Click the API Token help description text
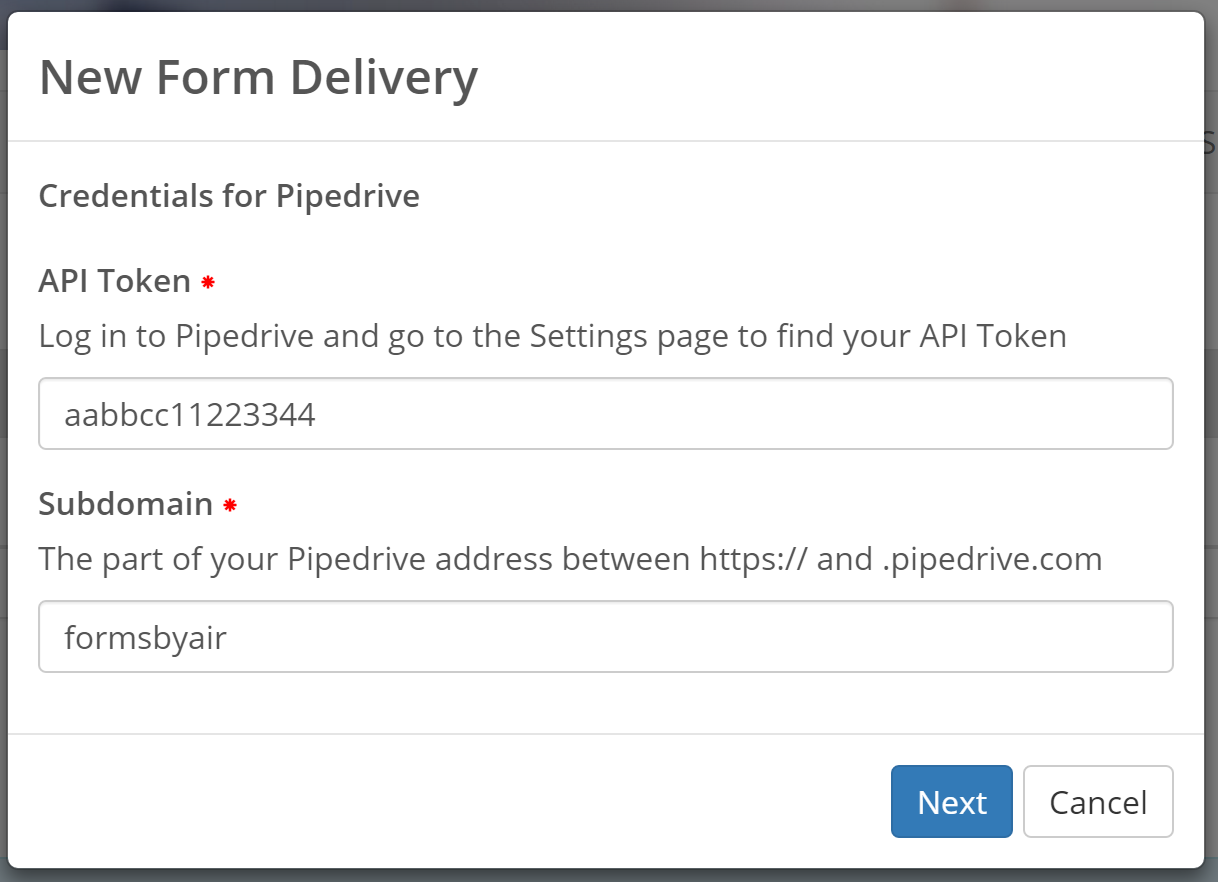 tap(552, 336)
